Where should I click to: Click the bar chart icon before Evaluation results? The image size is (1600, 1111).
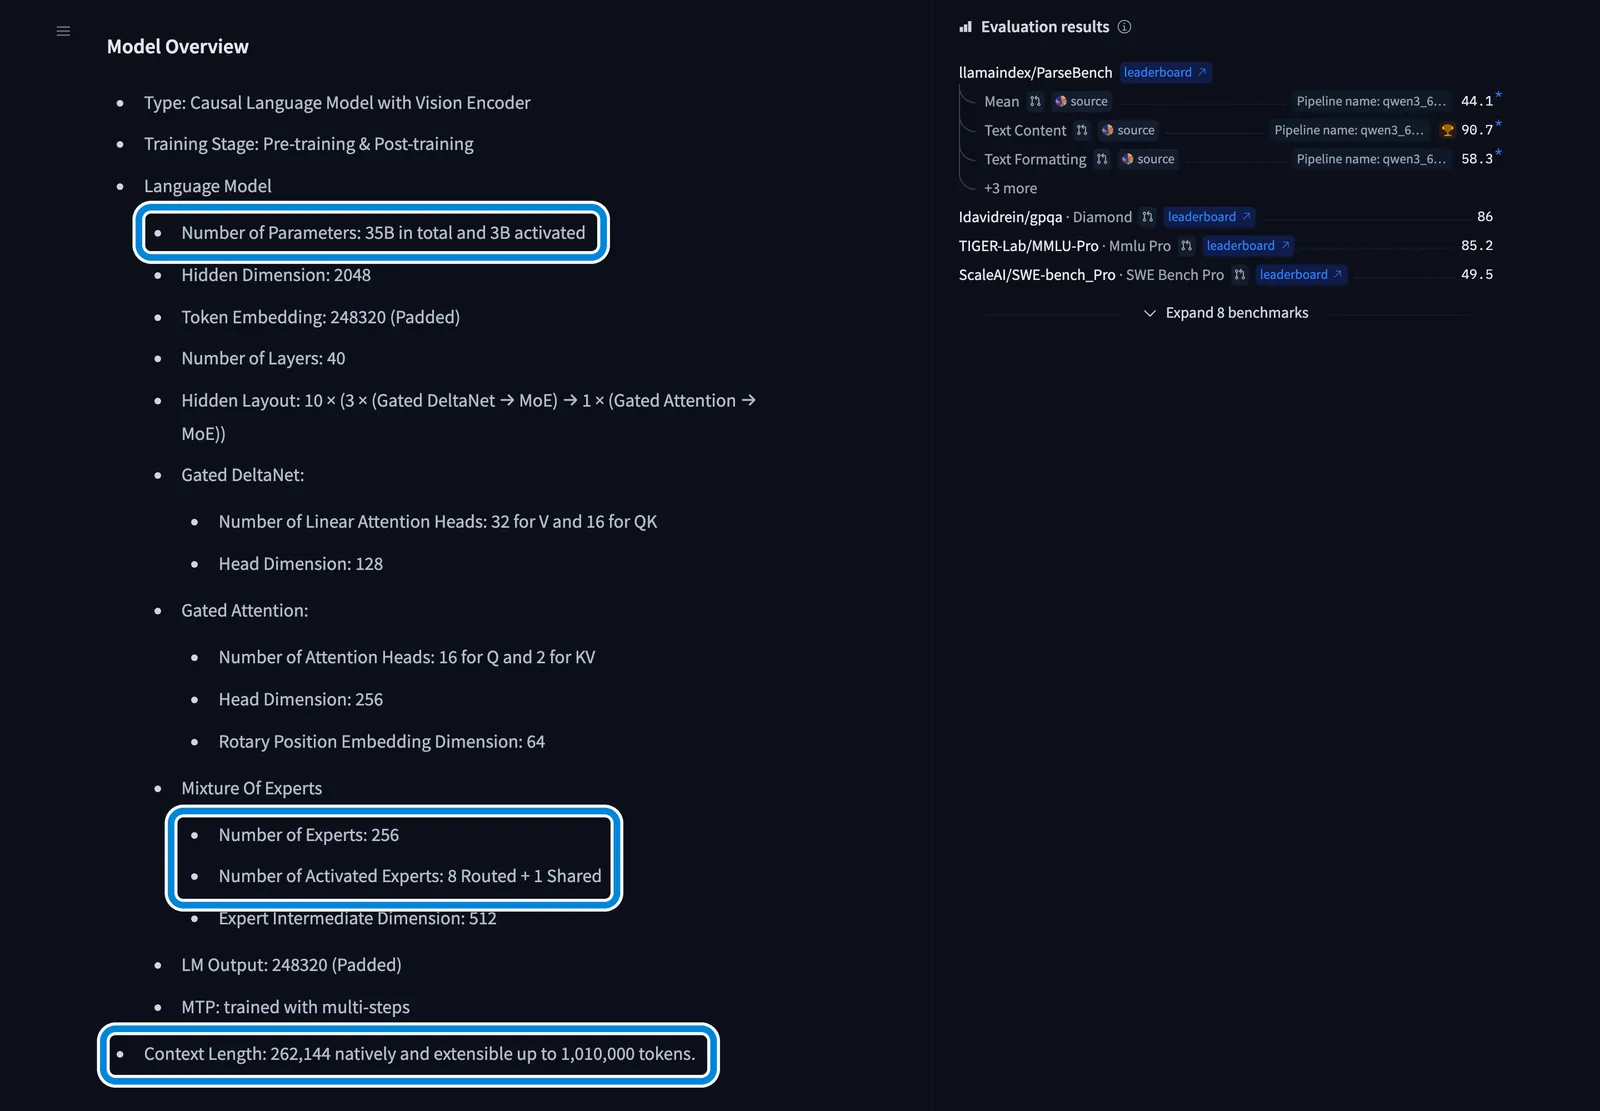966,27
